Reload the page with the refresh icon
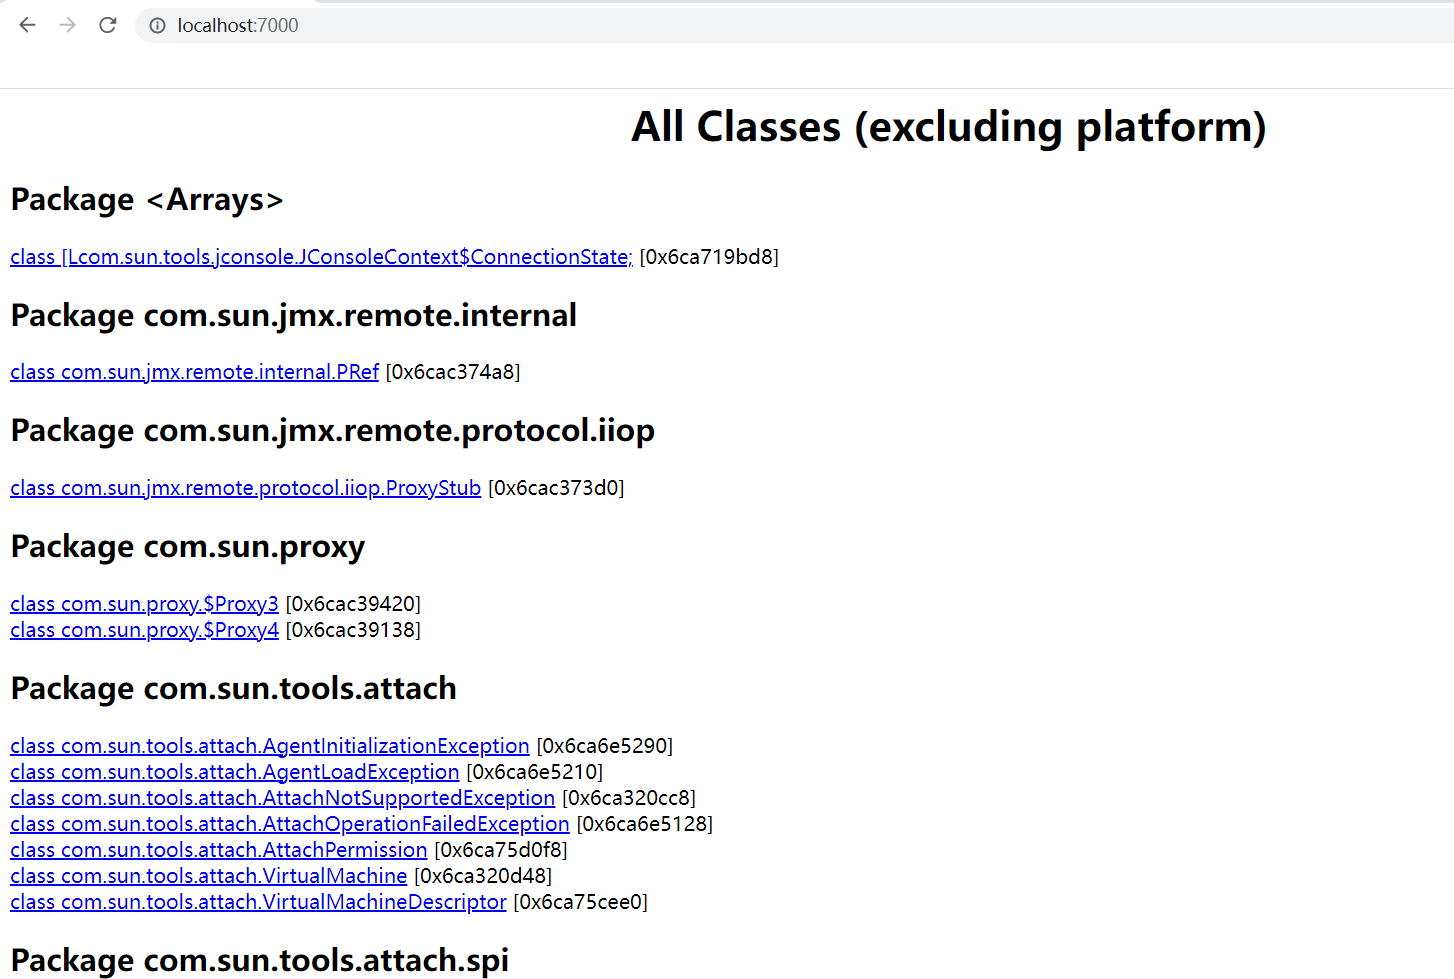This screenshot has width=1454, height=979. 108,25
